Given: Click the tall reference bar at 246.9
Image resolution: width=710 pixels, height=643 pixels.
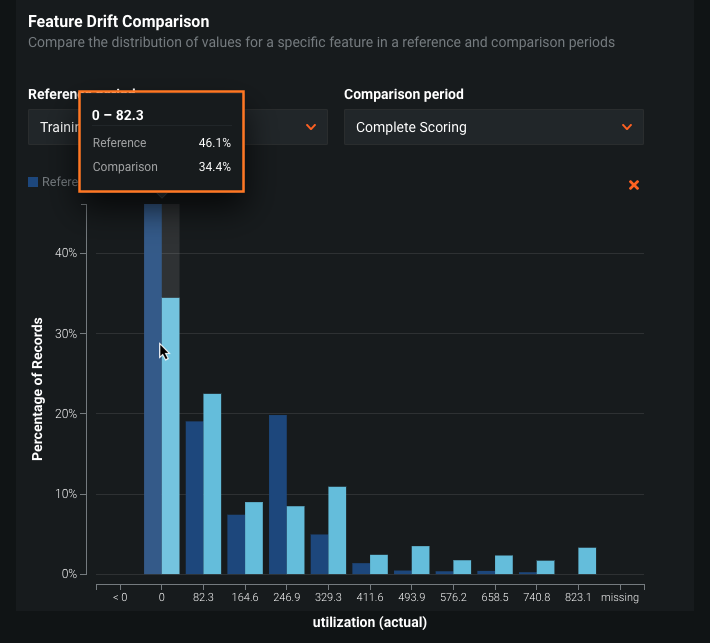Looking at the screenshot, I should [278, 494].
